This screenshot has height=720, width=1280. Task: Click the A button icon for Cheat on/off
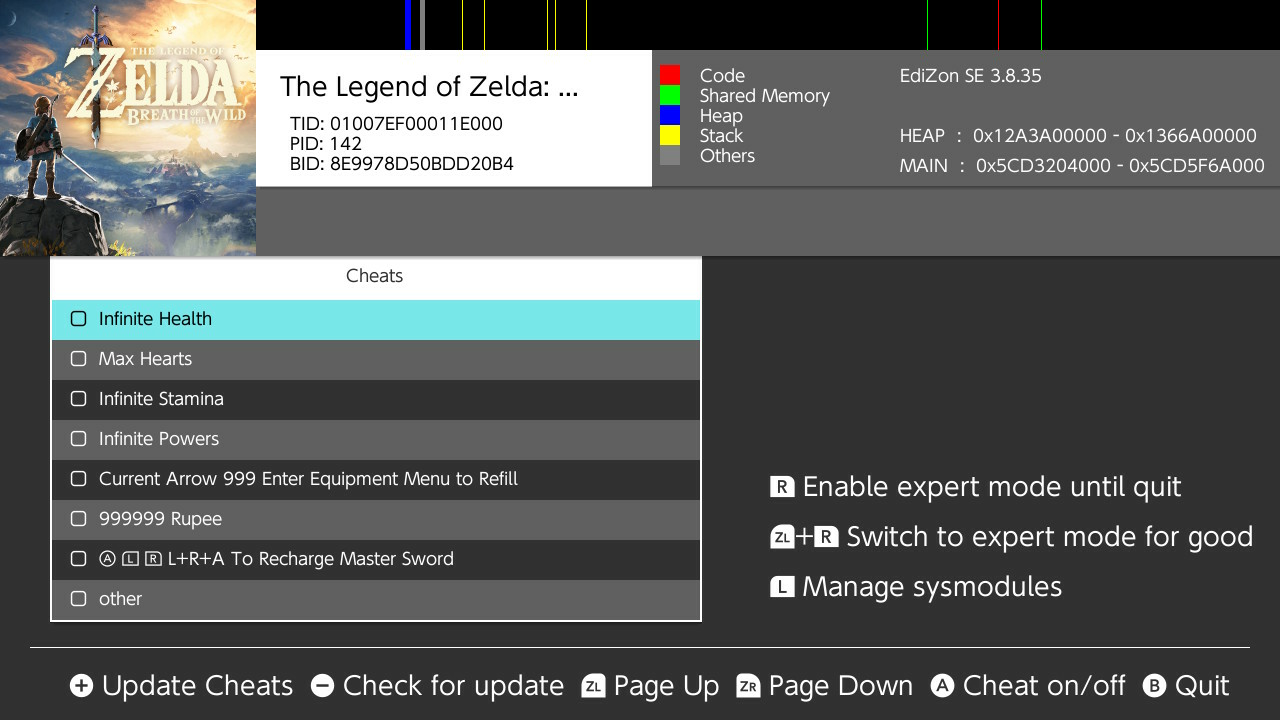pyautogui.click(x=942, y=686)
